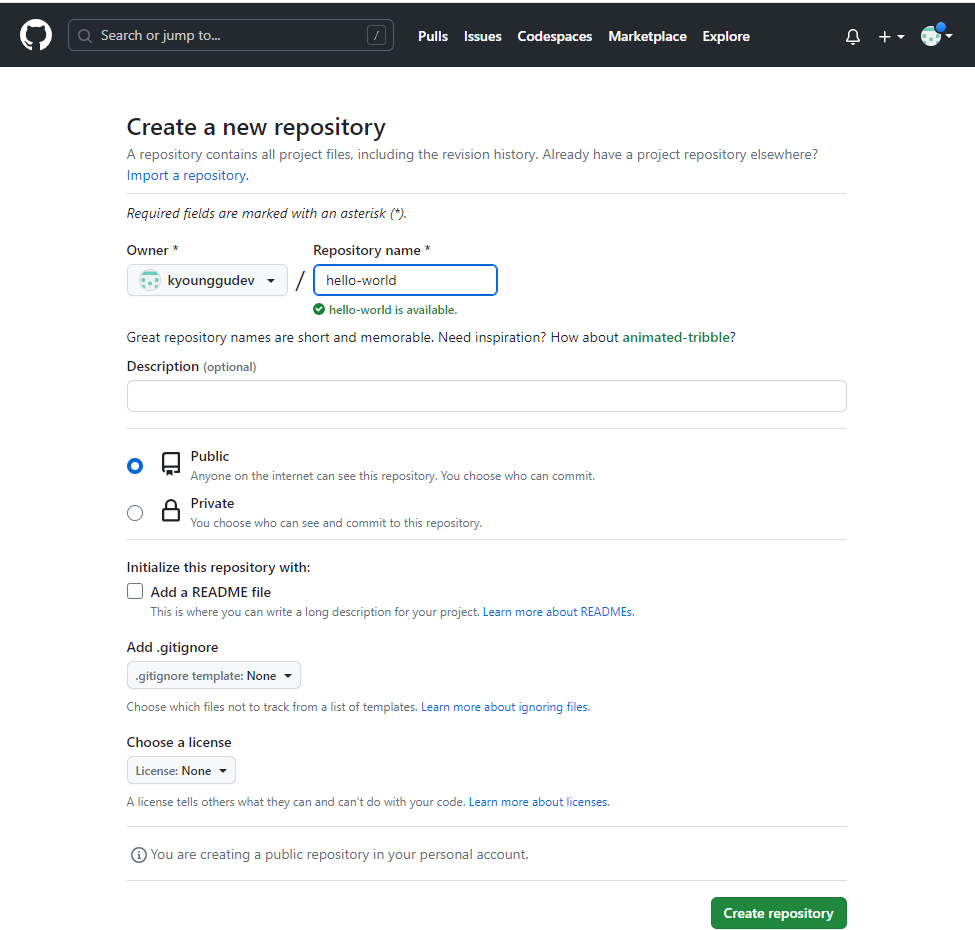Click the 'Choose a license' label
Image resolution: width=975 pixels, height=930 pixels.
179,742
